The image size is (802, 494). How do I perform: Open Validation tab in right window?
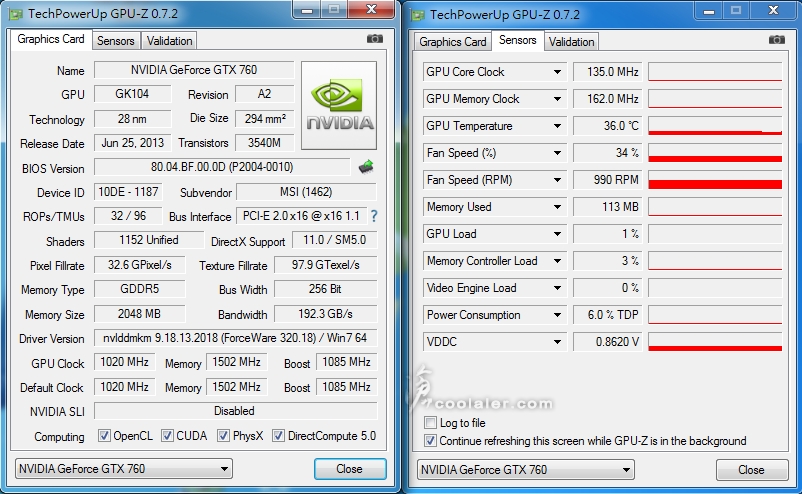click(571, 42)
